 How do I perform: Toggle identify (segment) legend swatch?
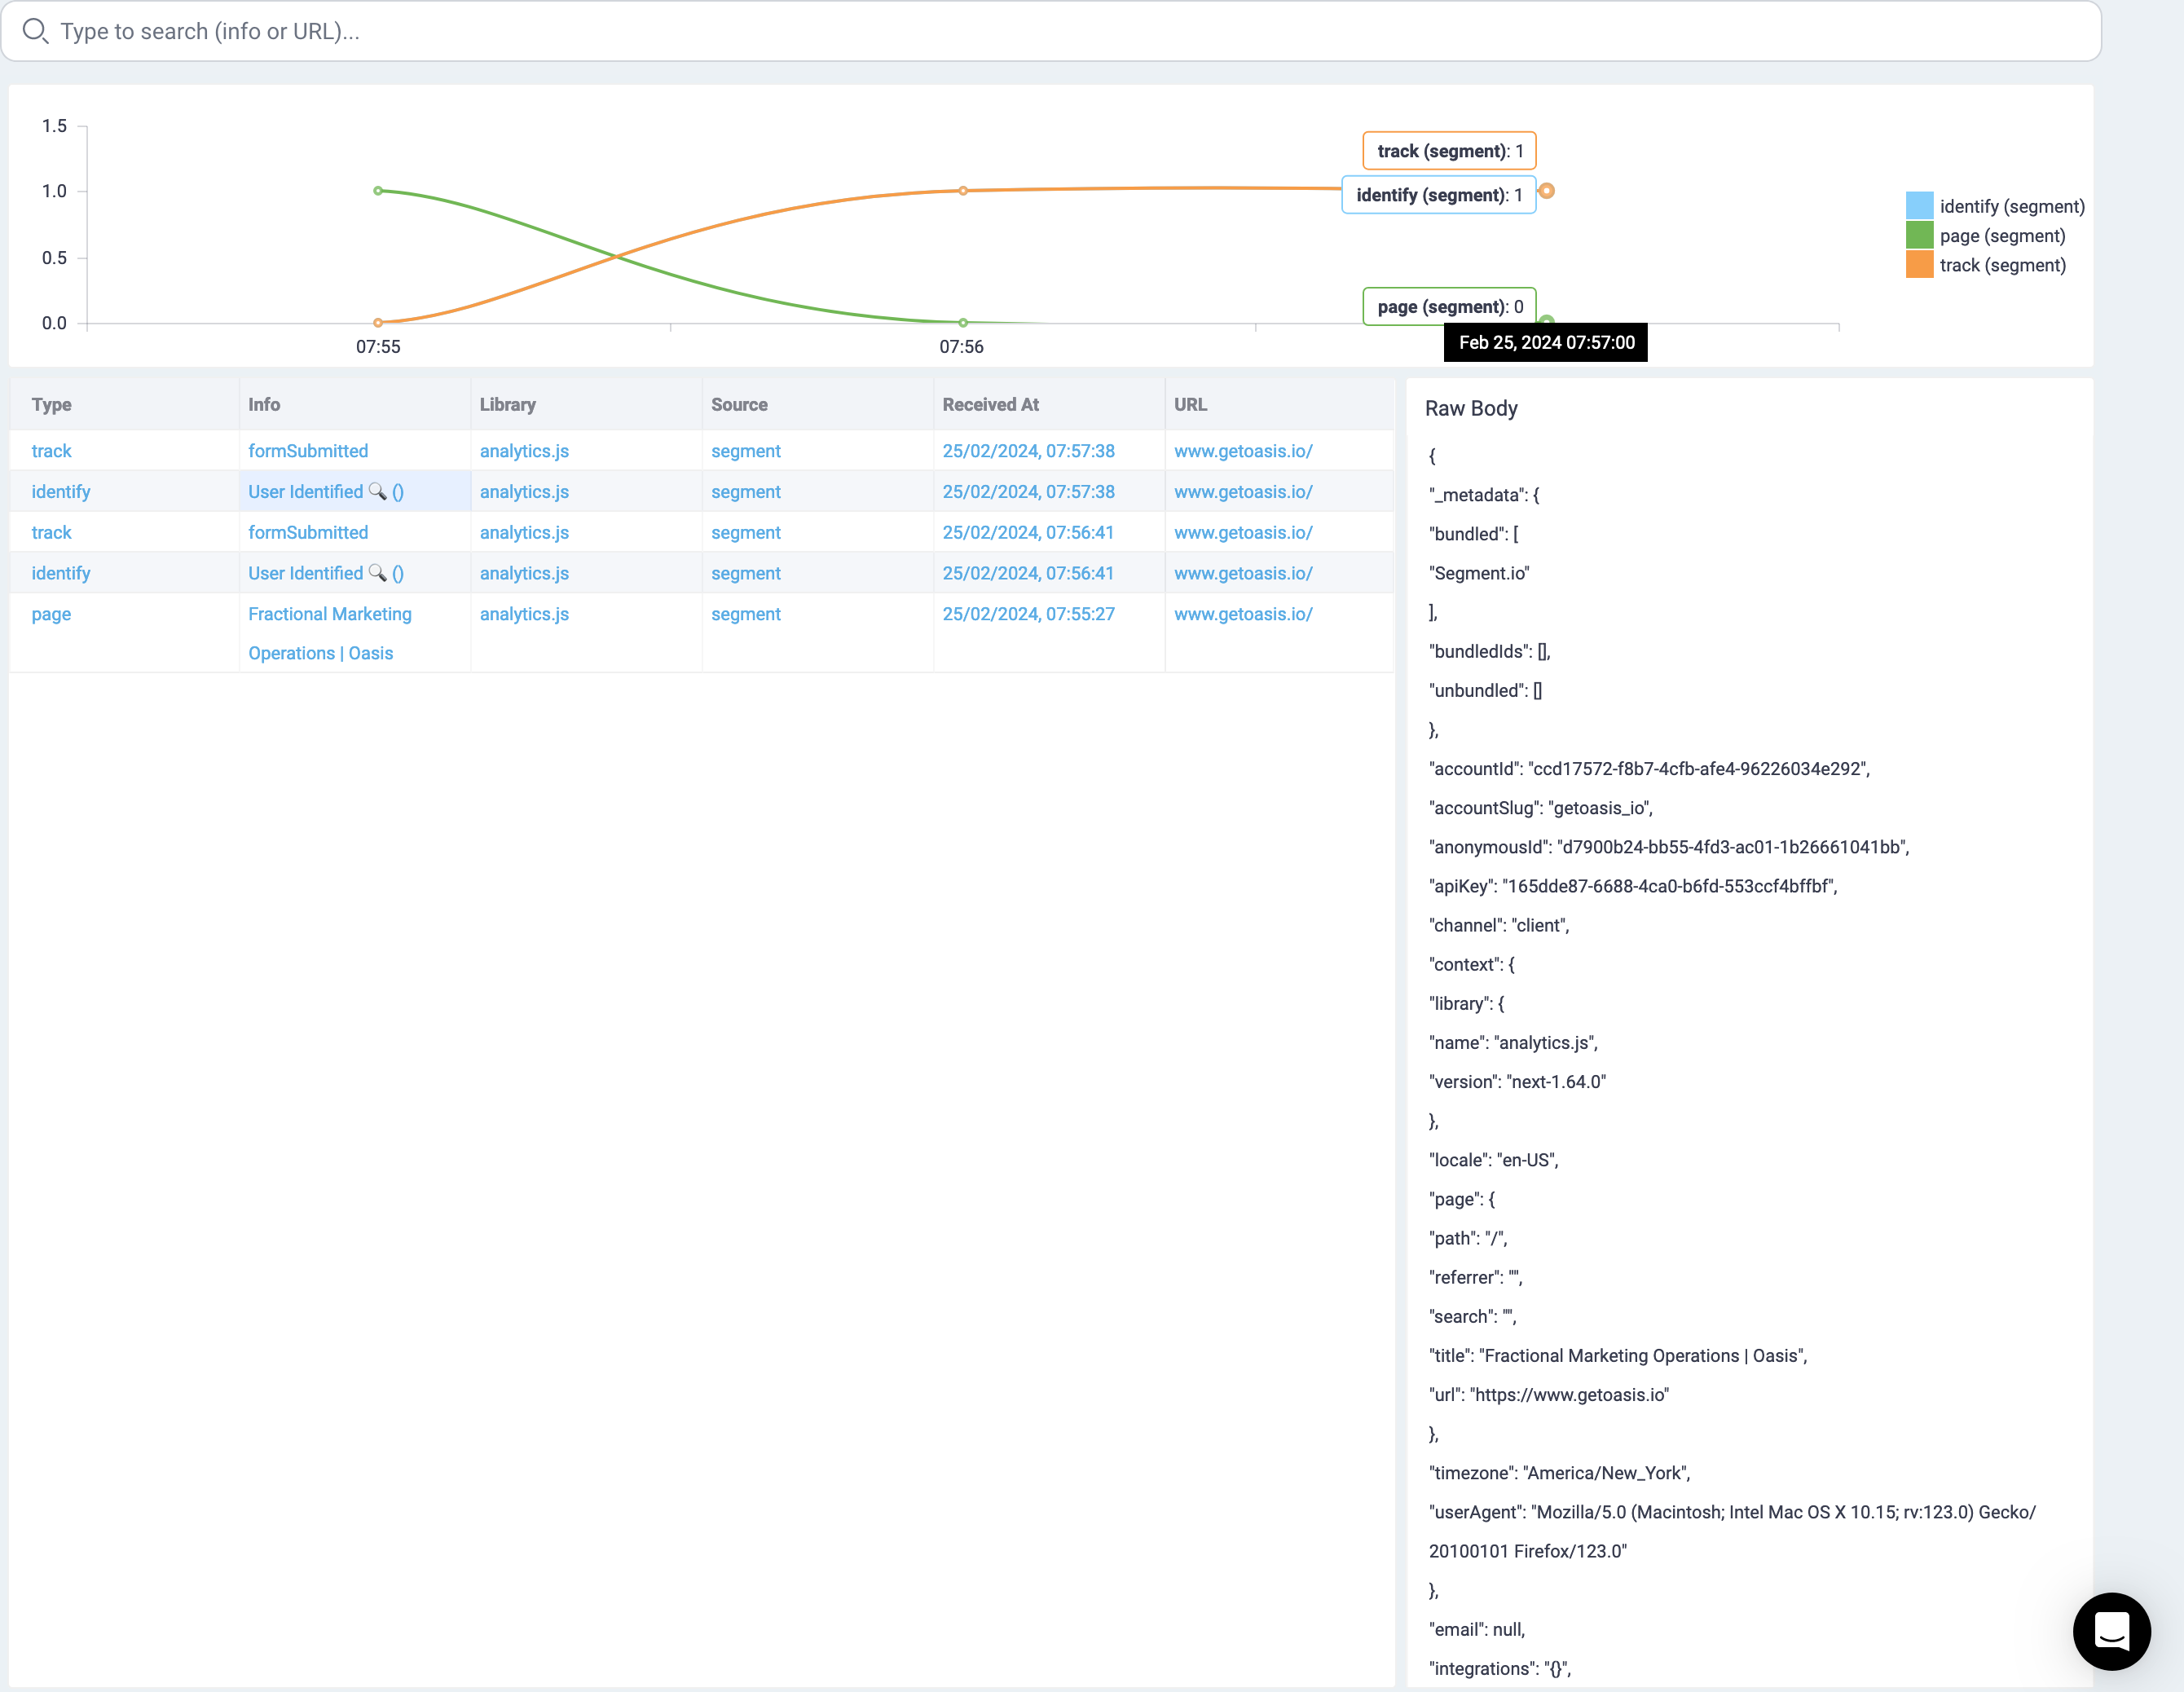[x=1919, y=206]
